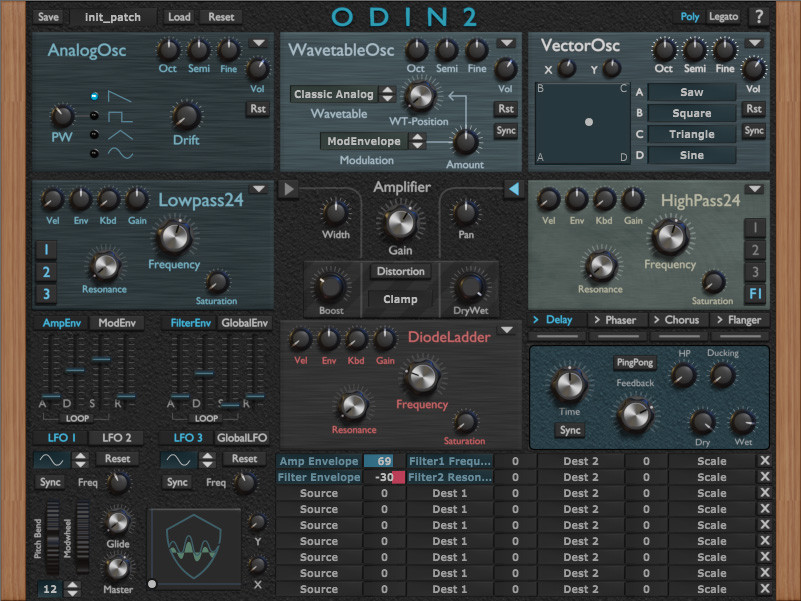
Task: Open the HighPass24 filter type dropdown
Action: point(755,189)
